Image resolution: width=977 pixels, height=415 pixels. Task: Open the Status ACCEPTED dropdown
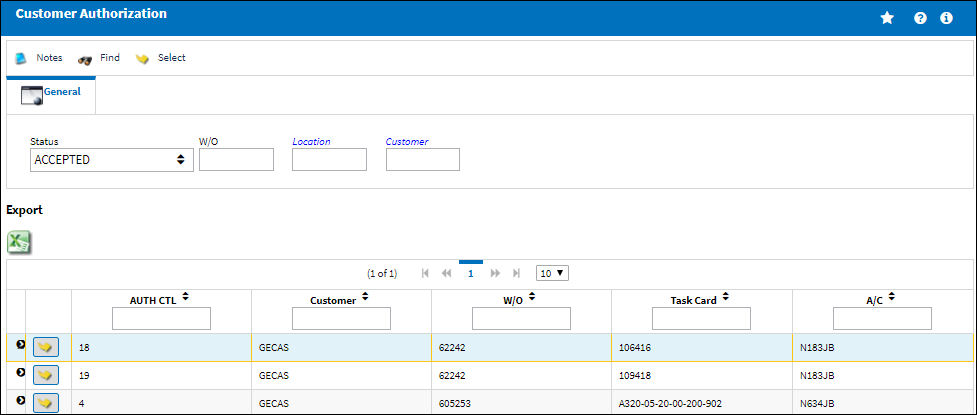pos(112,160)
